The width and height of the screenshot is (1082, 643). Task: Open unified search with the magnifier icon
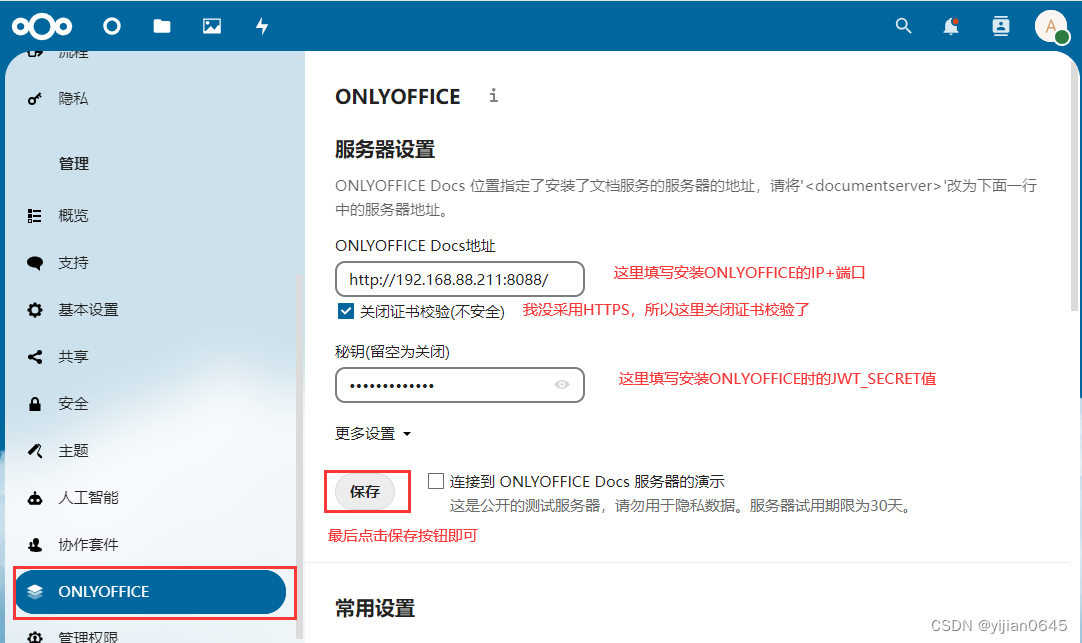click(903, 26)
